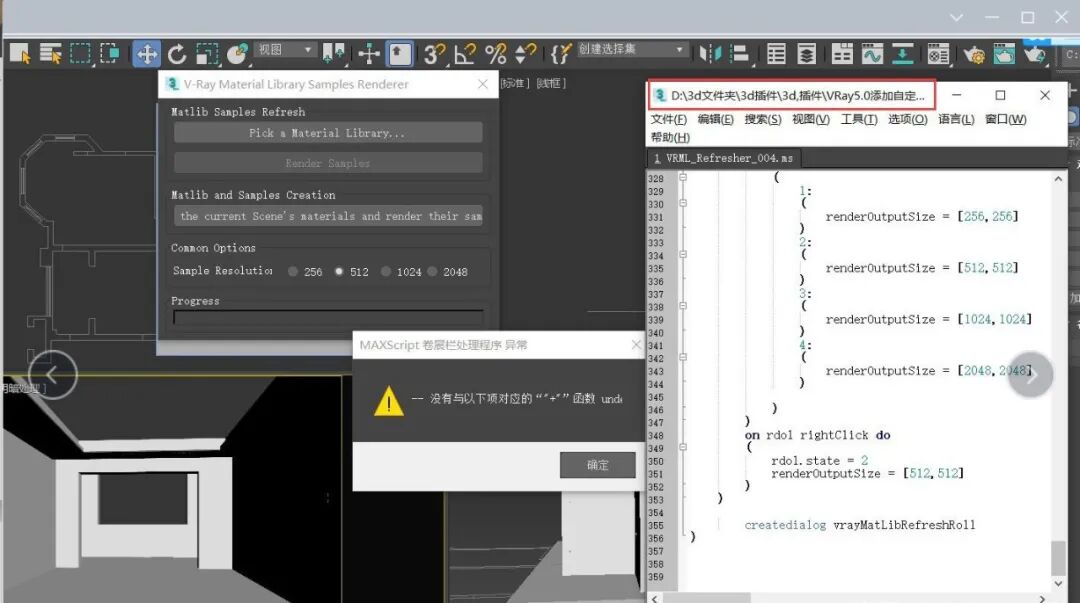Toggle the Keyboard Shortcut Override button

click(399, 54)
